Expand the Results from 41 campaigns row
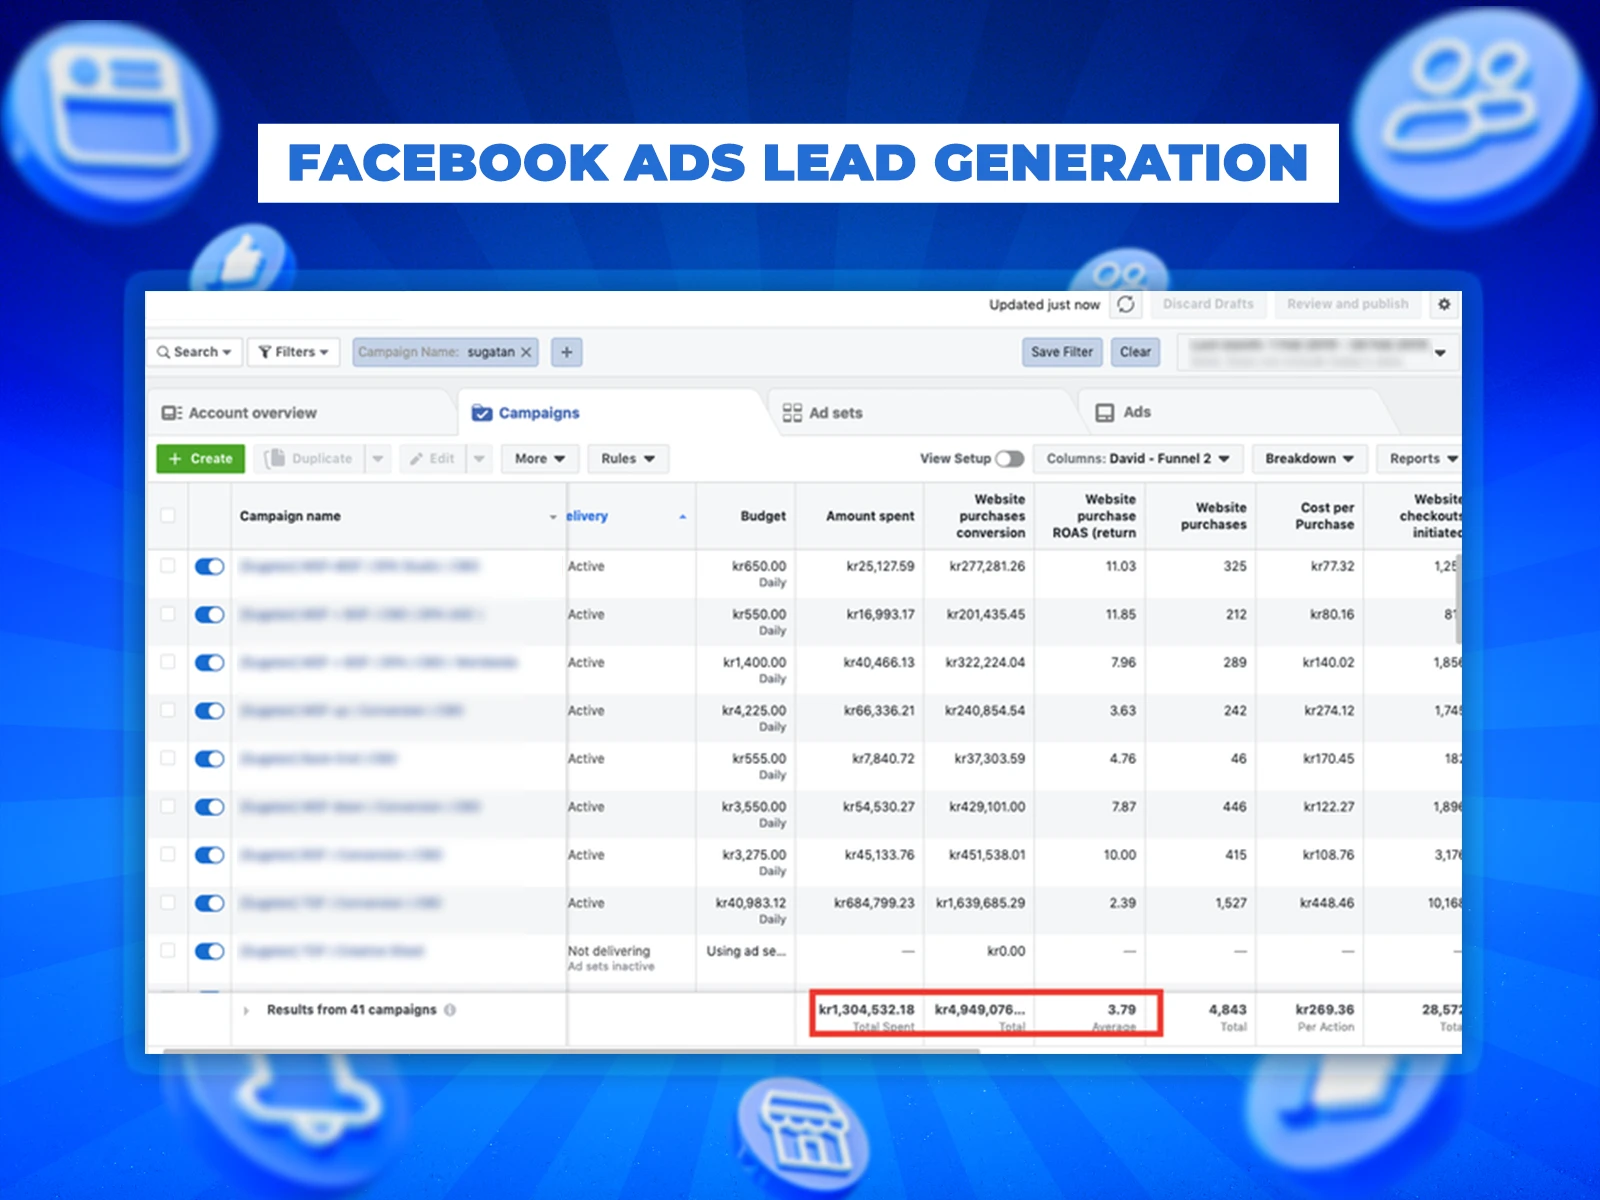This screenshot has height=1200, width=1600. [x=246, y=1011]
